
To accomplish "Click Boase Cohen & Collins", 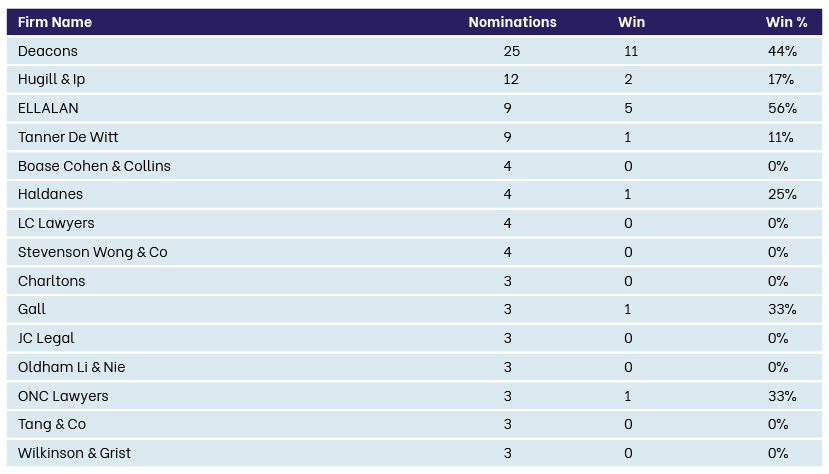I will click(94, 166).
